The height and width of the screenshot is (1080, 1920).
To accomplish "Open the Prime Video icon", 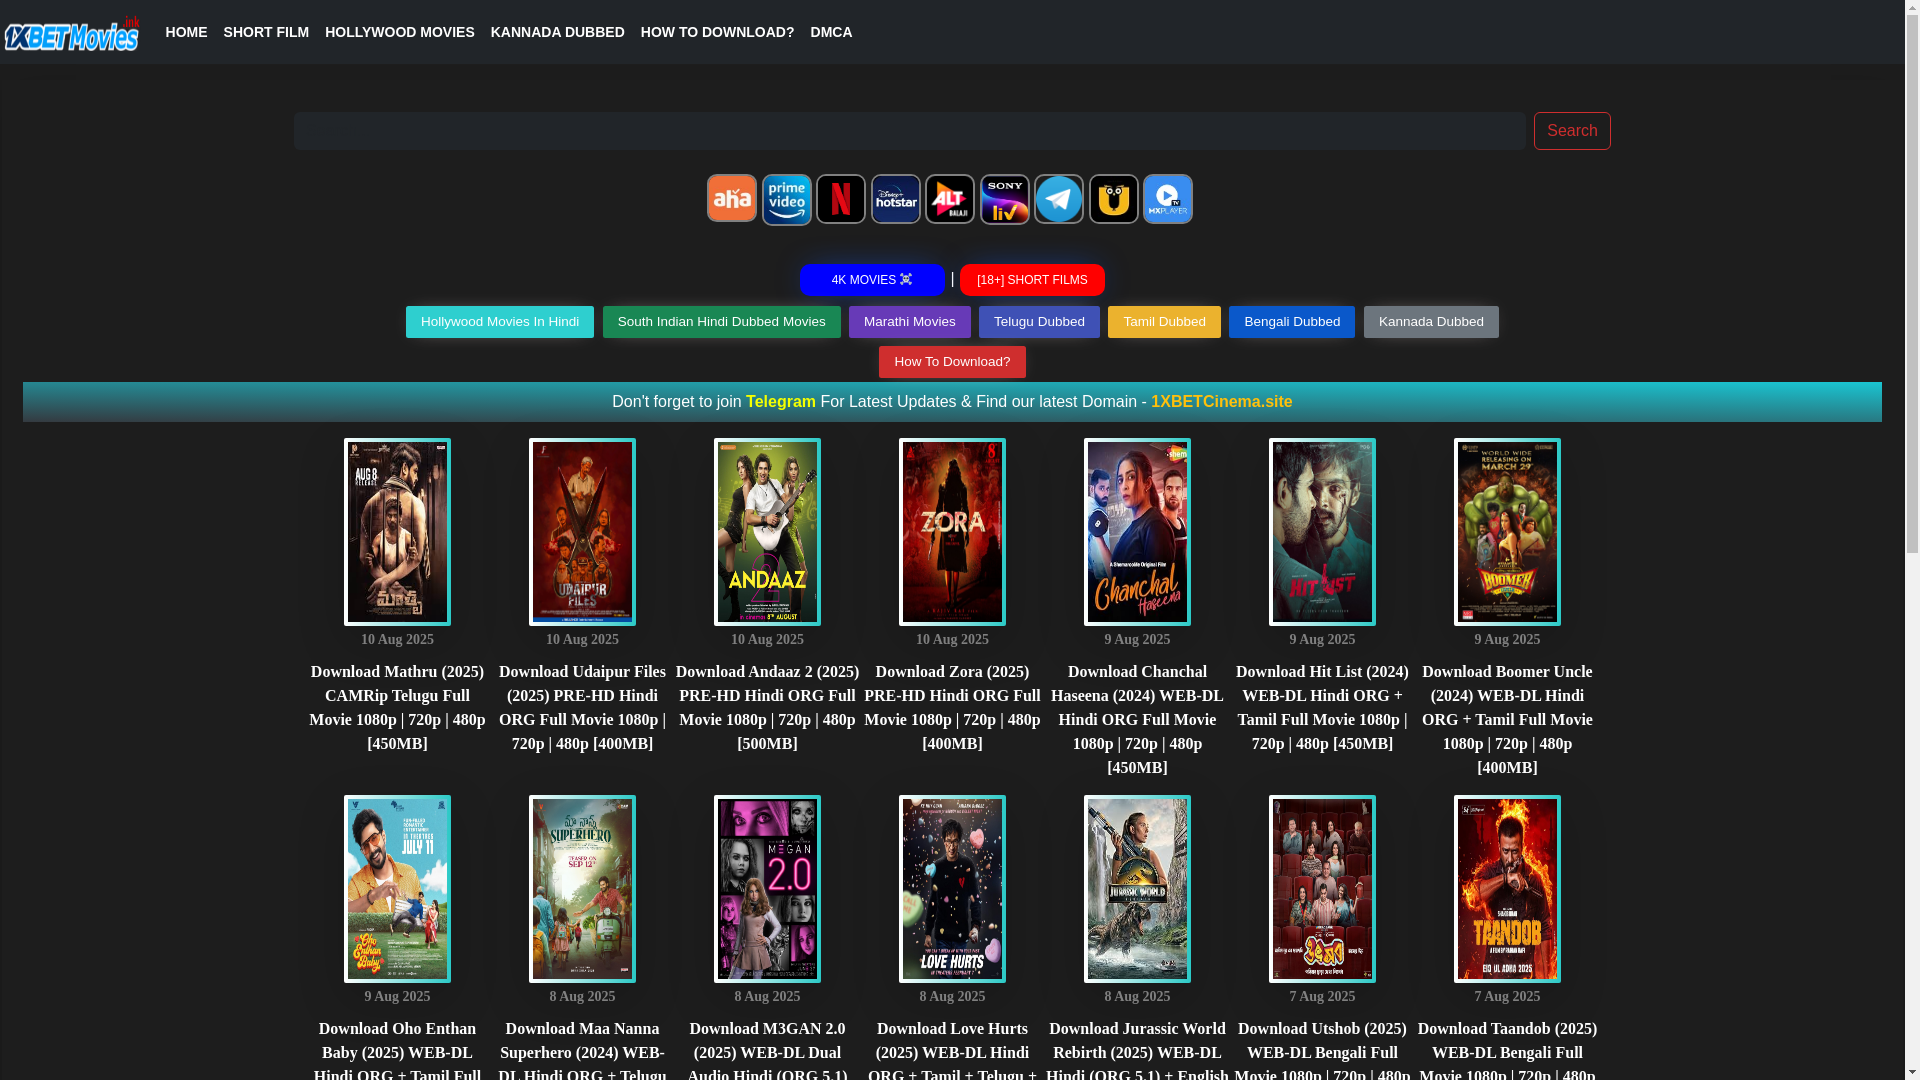I will tap(787, 199).
